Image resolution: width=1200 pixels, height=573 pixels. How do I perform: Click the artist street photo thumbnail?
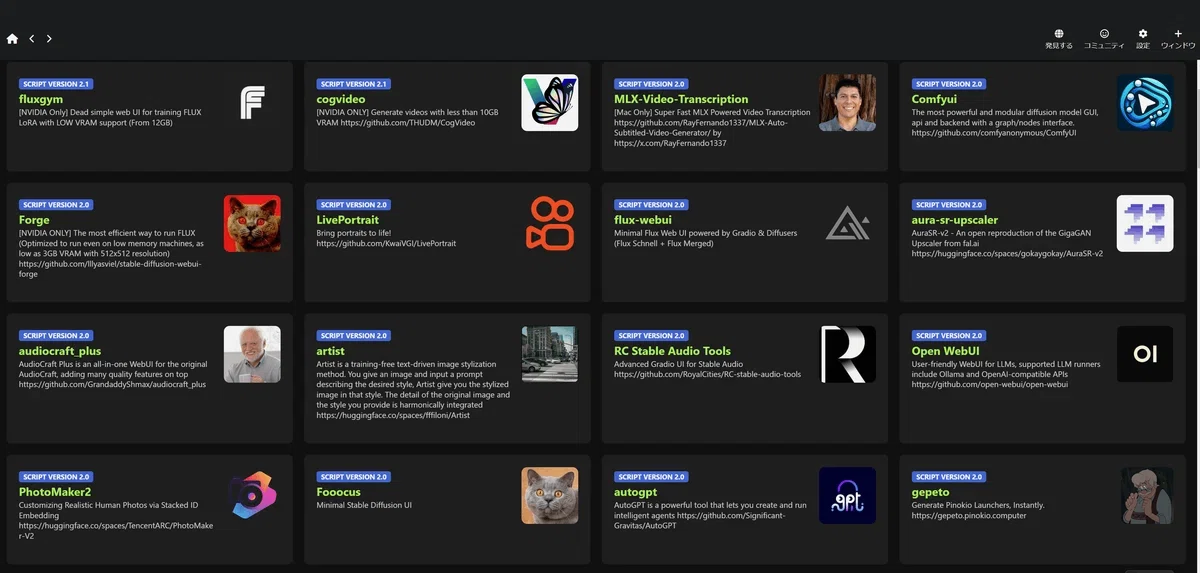pyautogui.click(x=550, y=354)
